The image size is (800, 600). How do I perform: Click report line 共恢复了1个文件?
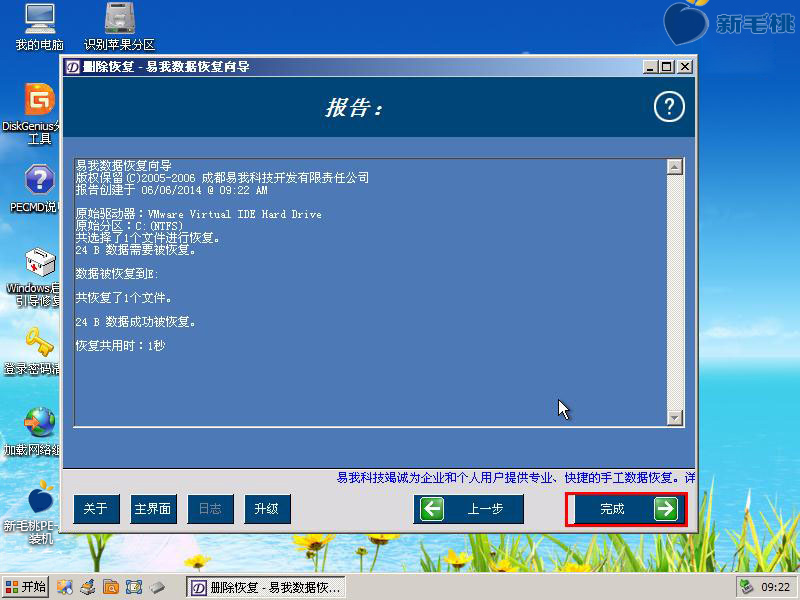click(x=124, y=297)
